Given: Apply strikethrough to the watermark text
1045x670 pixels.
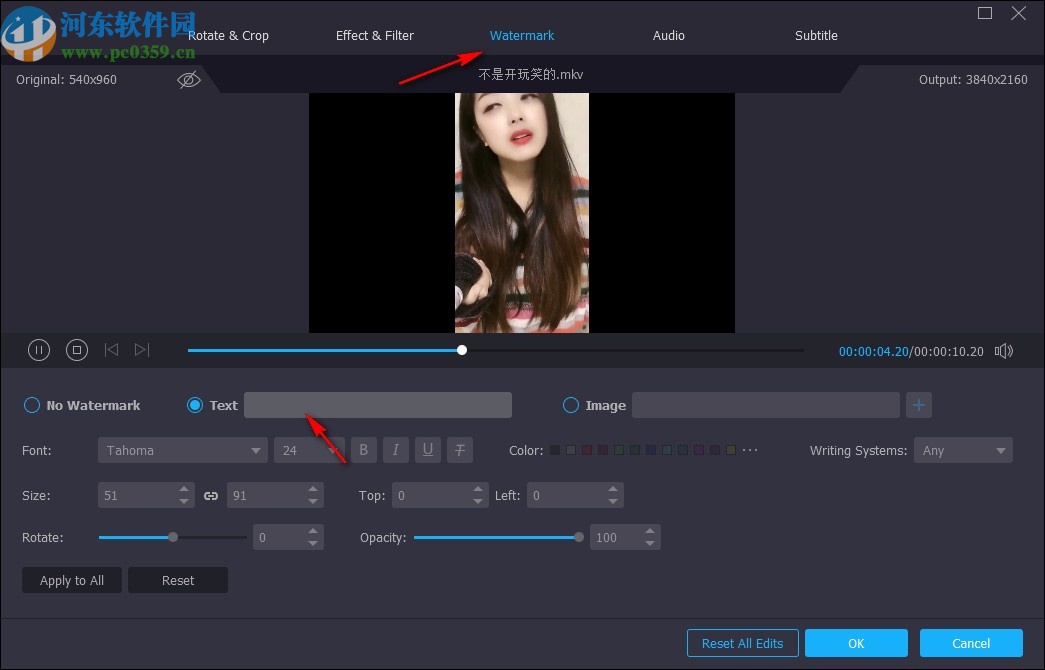Looking at the screenshot, I should pos(460,450).
